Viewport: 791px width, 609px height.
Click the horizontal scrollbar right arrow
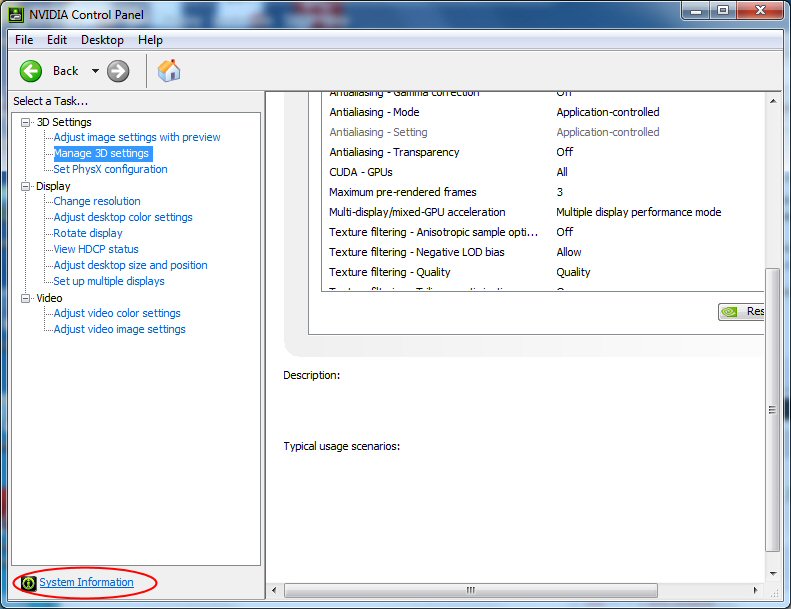tap(755, 590)
